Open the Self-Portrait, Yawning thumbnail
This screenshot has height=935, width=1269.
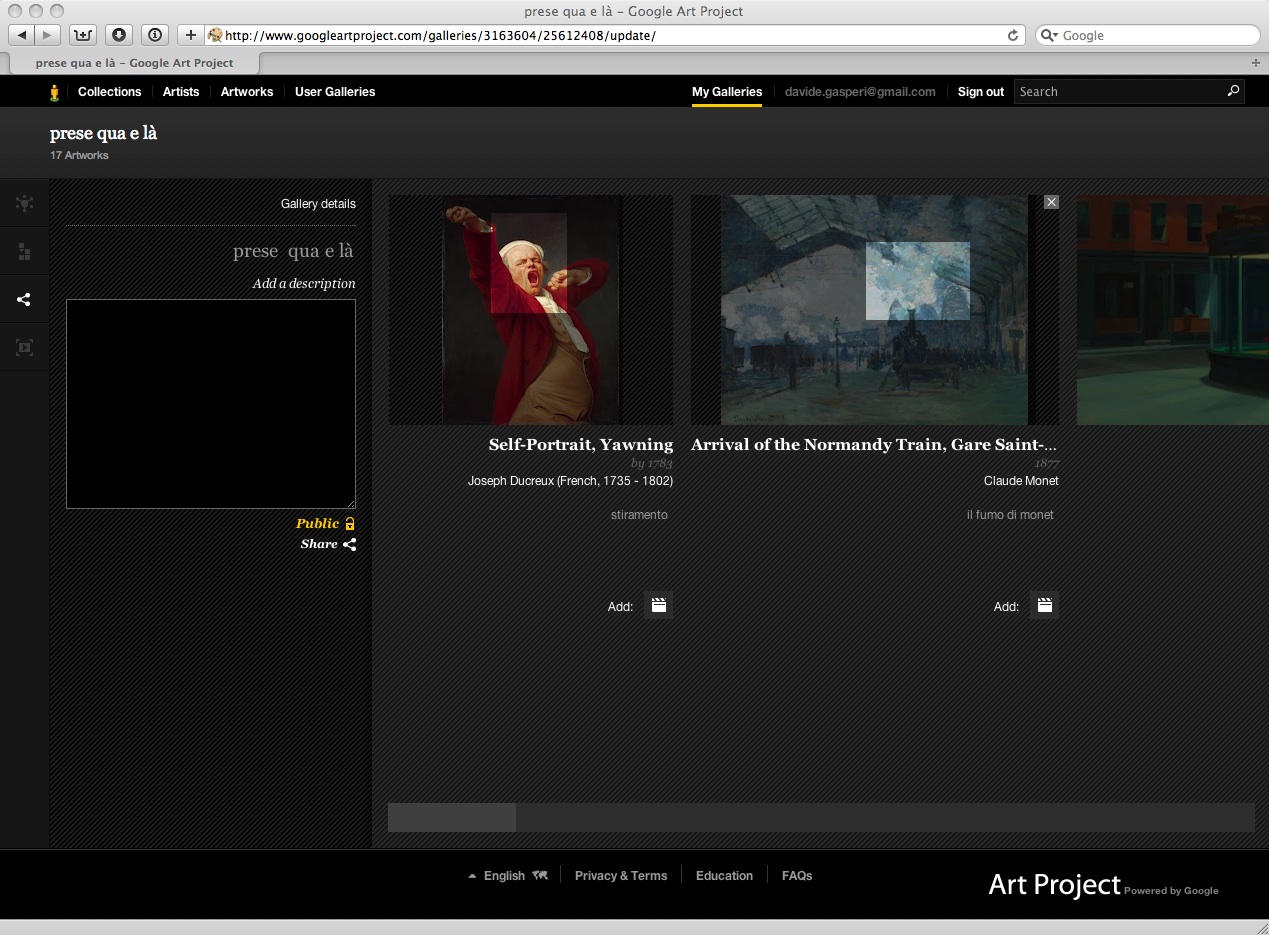531,310
